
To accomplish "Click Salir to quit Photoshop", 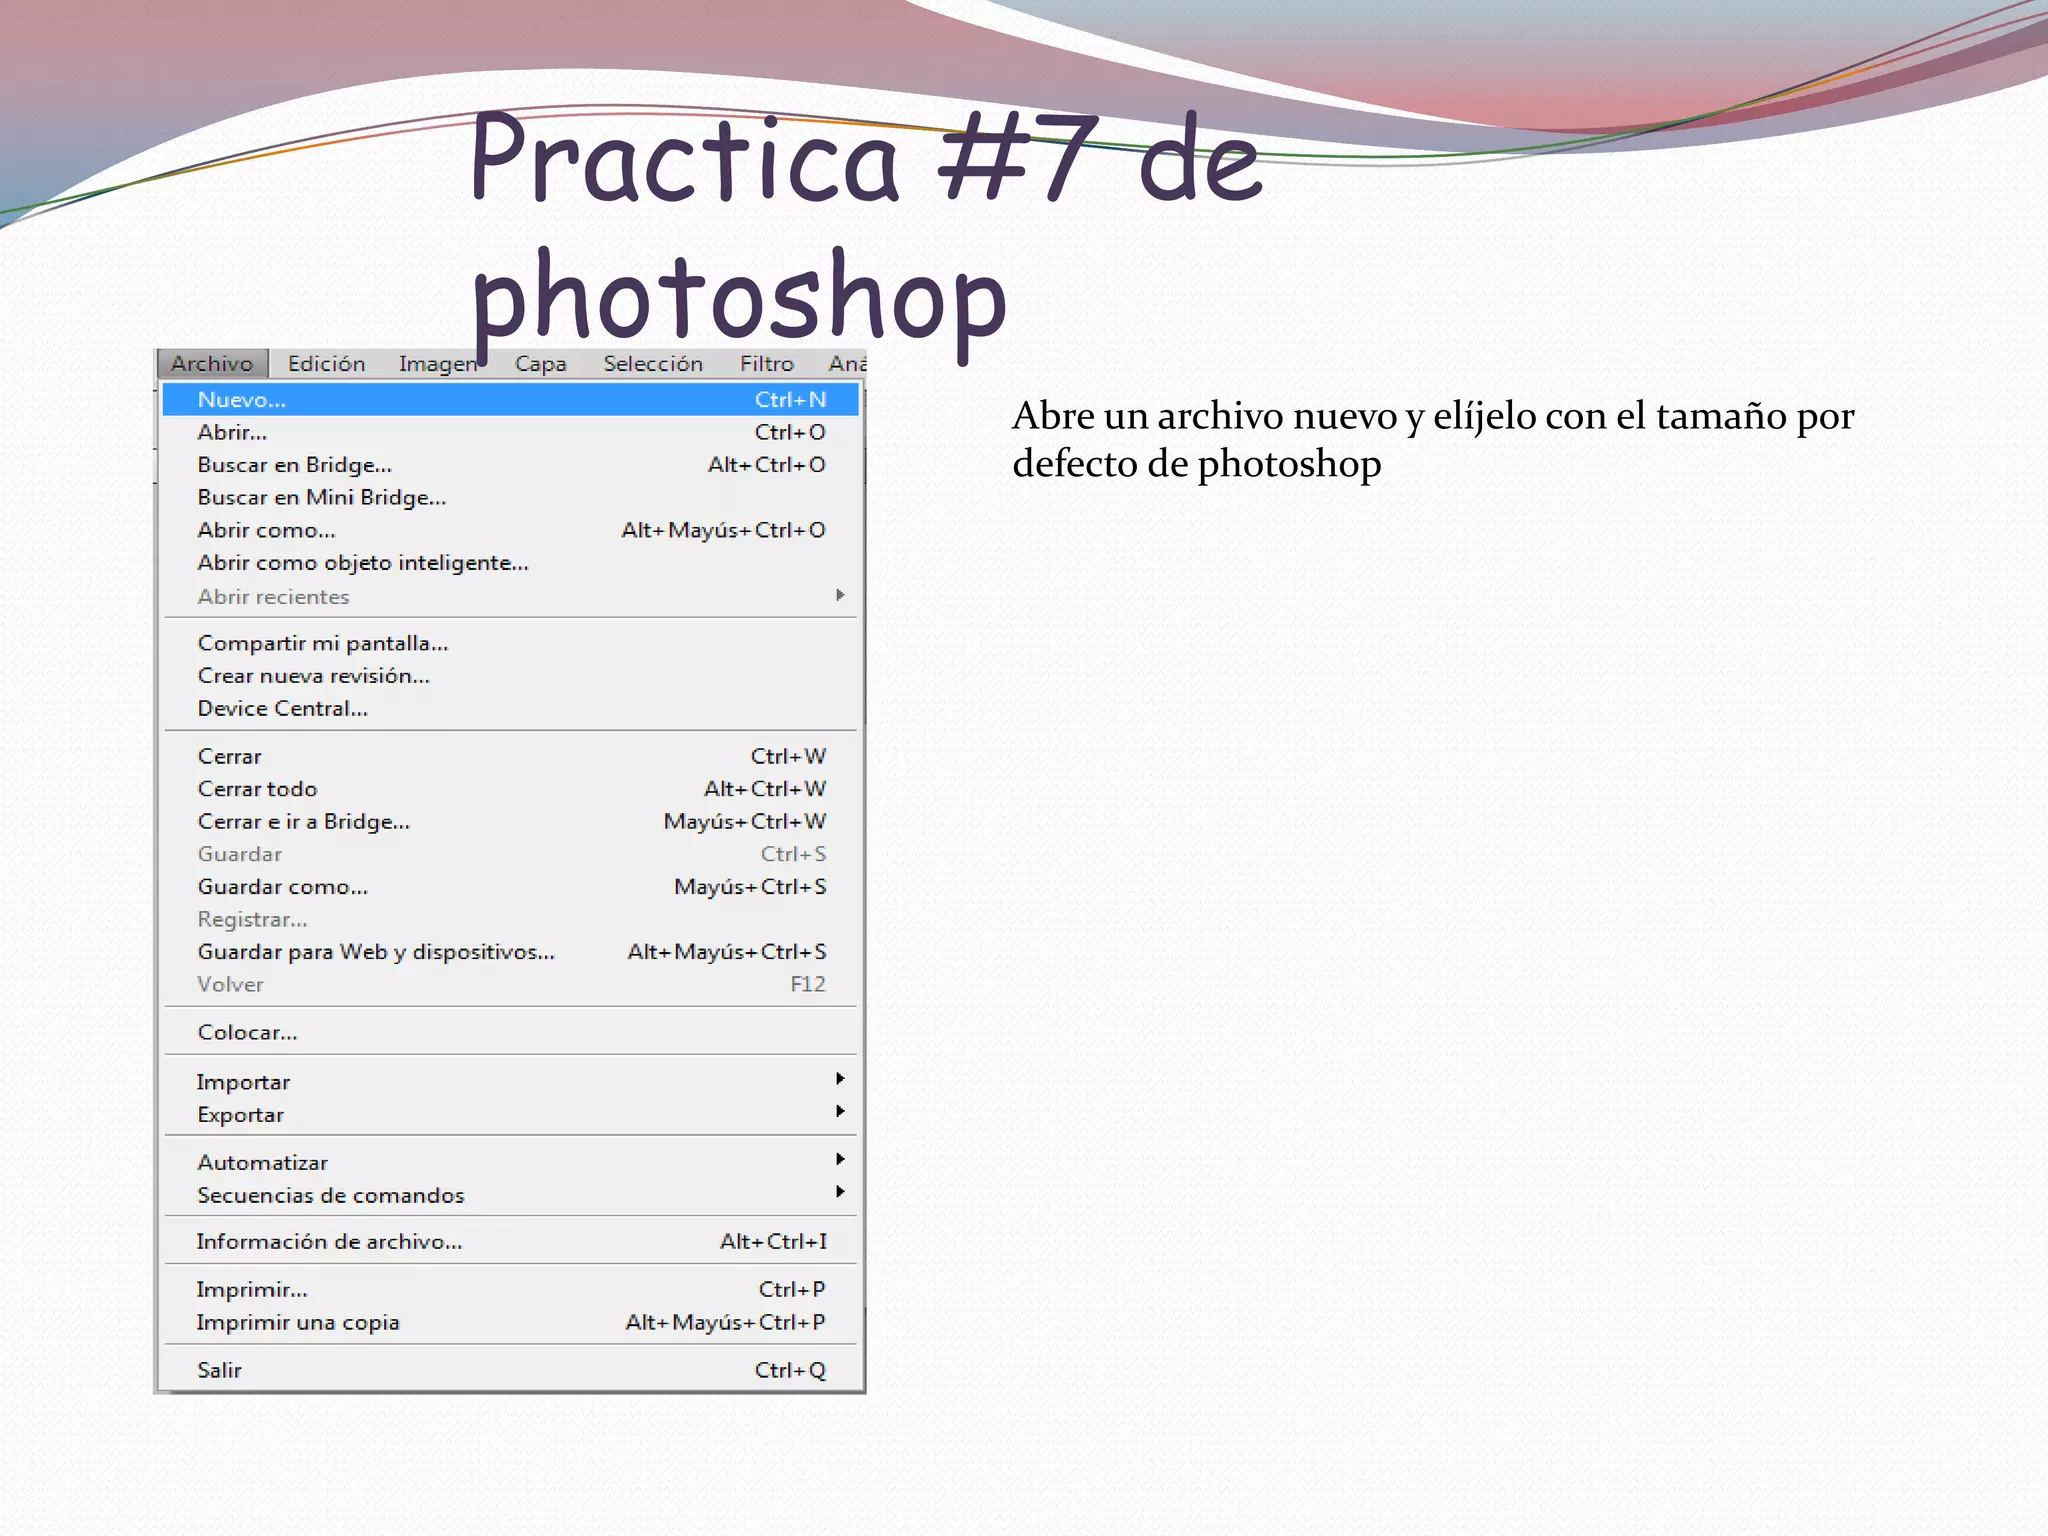I will click(219, 1371).
